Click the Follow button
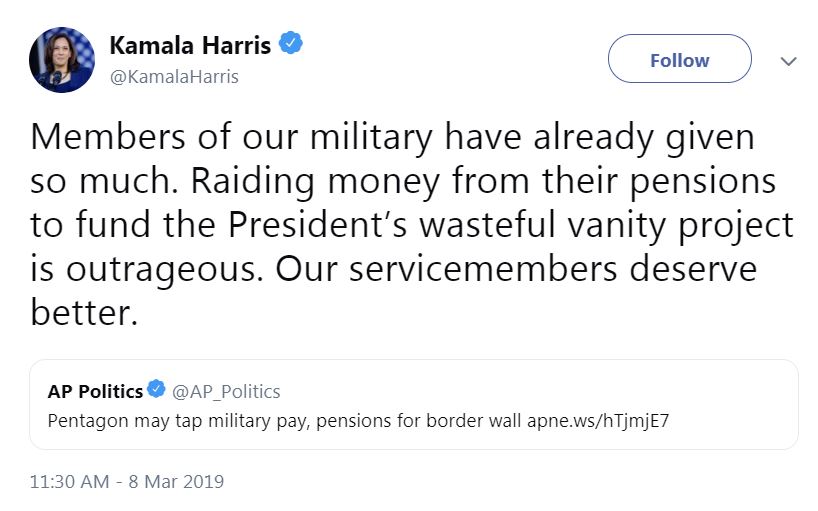 pyautogui.click(x=679, y=60)
